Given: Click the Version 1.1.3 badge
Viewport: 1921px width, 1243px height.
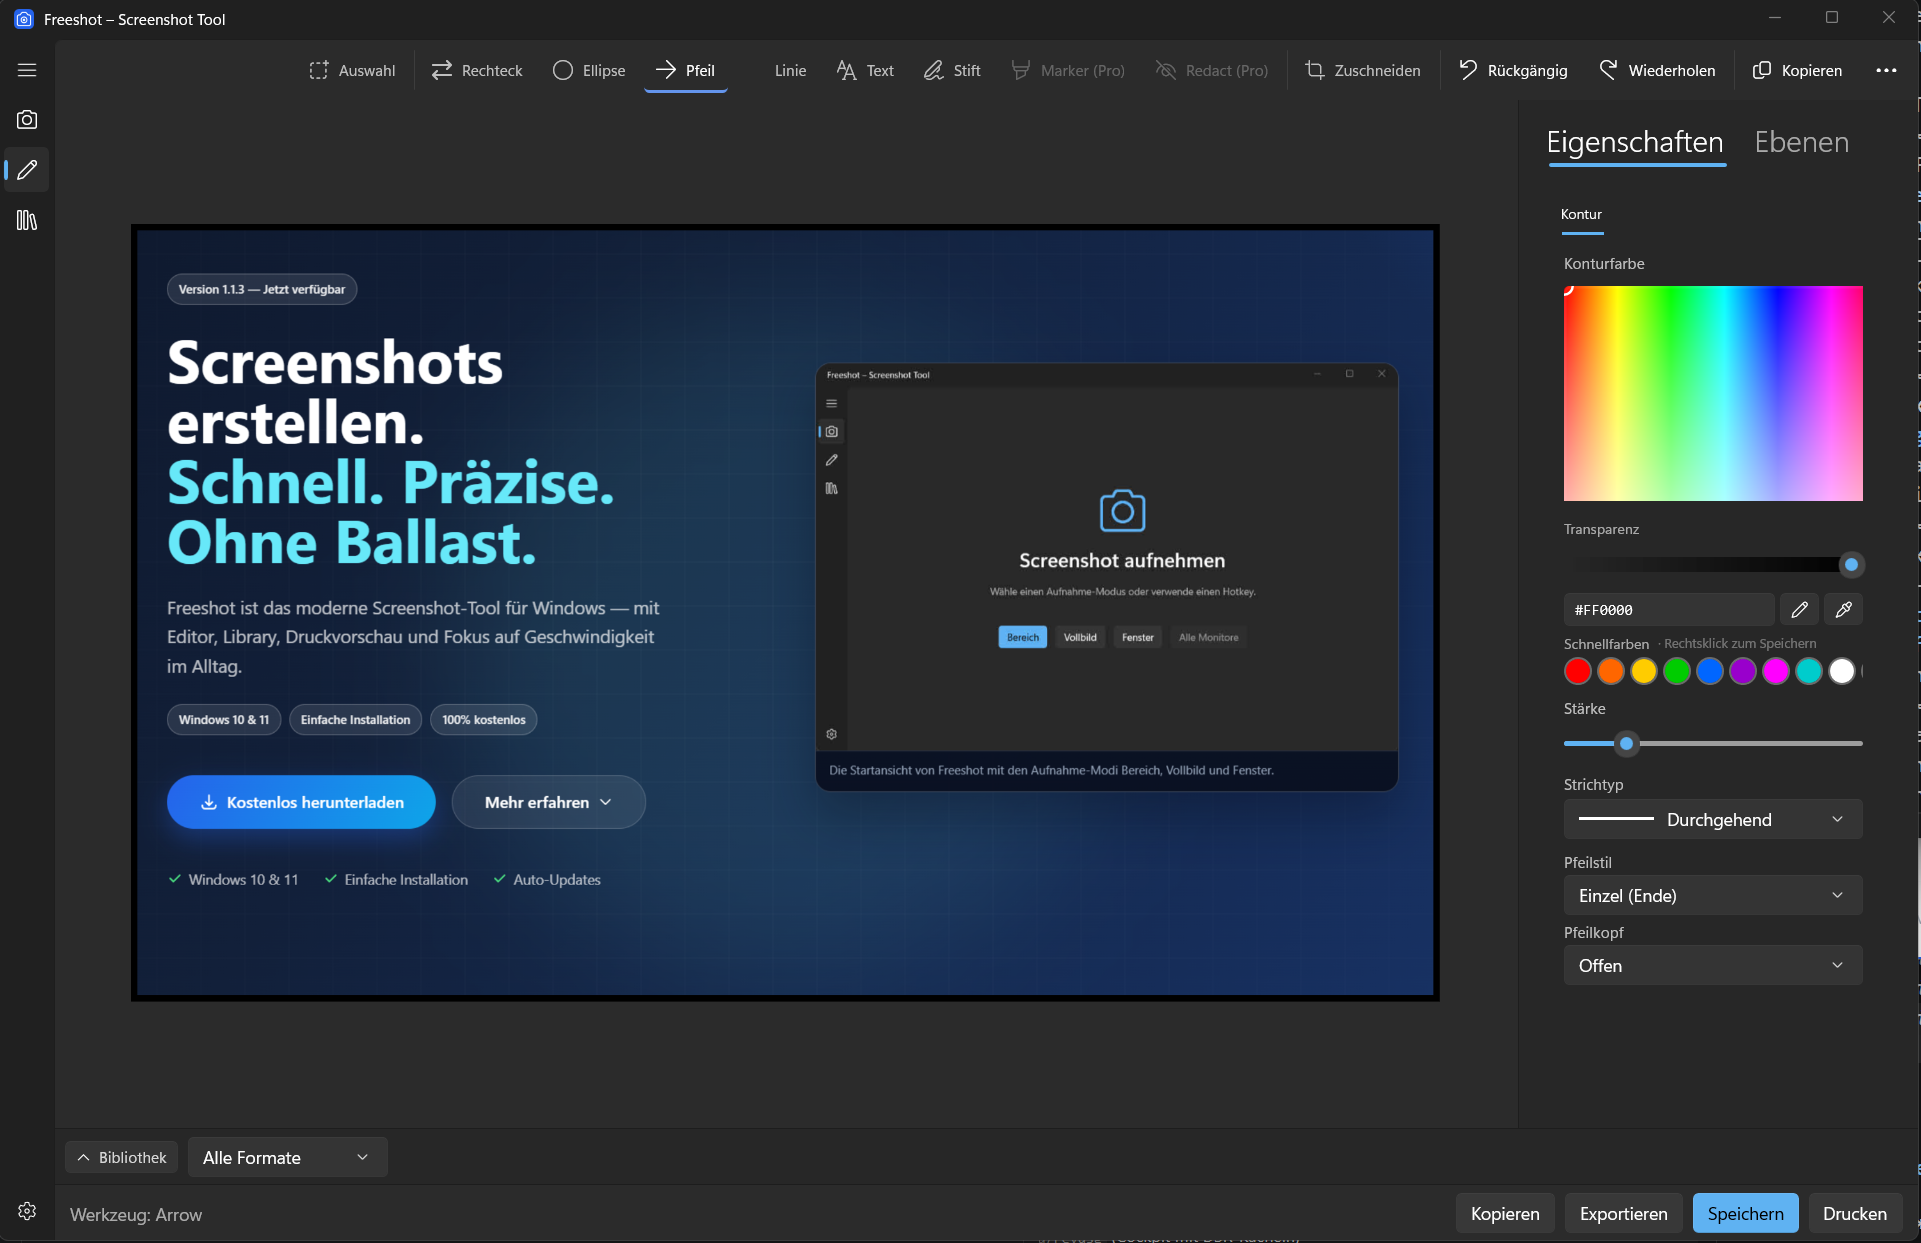Looking at the screenshot, I should [262, 289].
